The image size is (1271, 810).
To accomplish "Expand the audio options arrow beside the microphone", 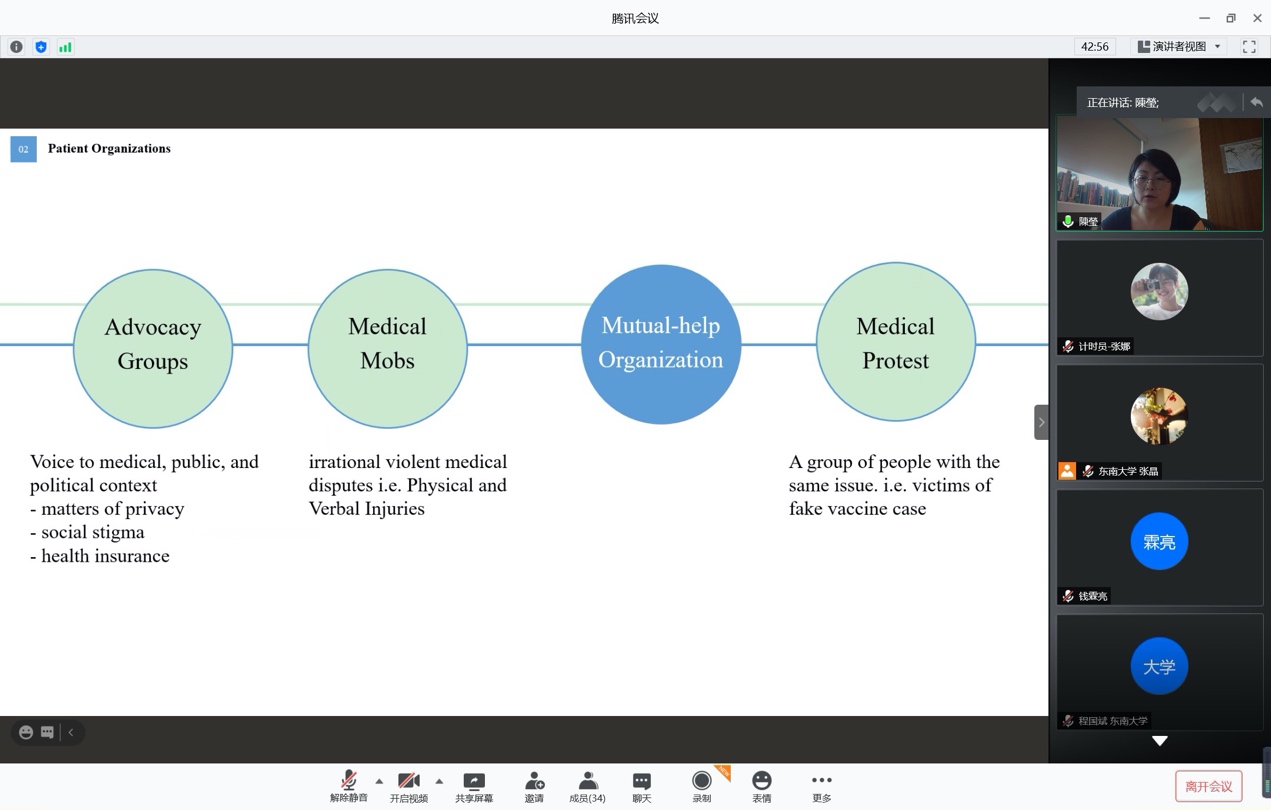I will pos(379,781).
